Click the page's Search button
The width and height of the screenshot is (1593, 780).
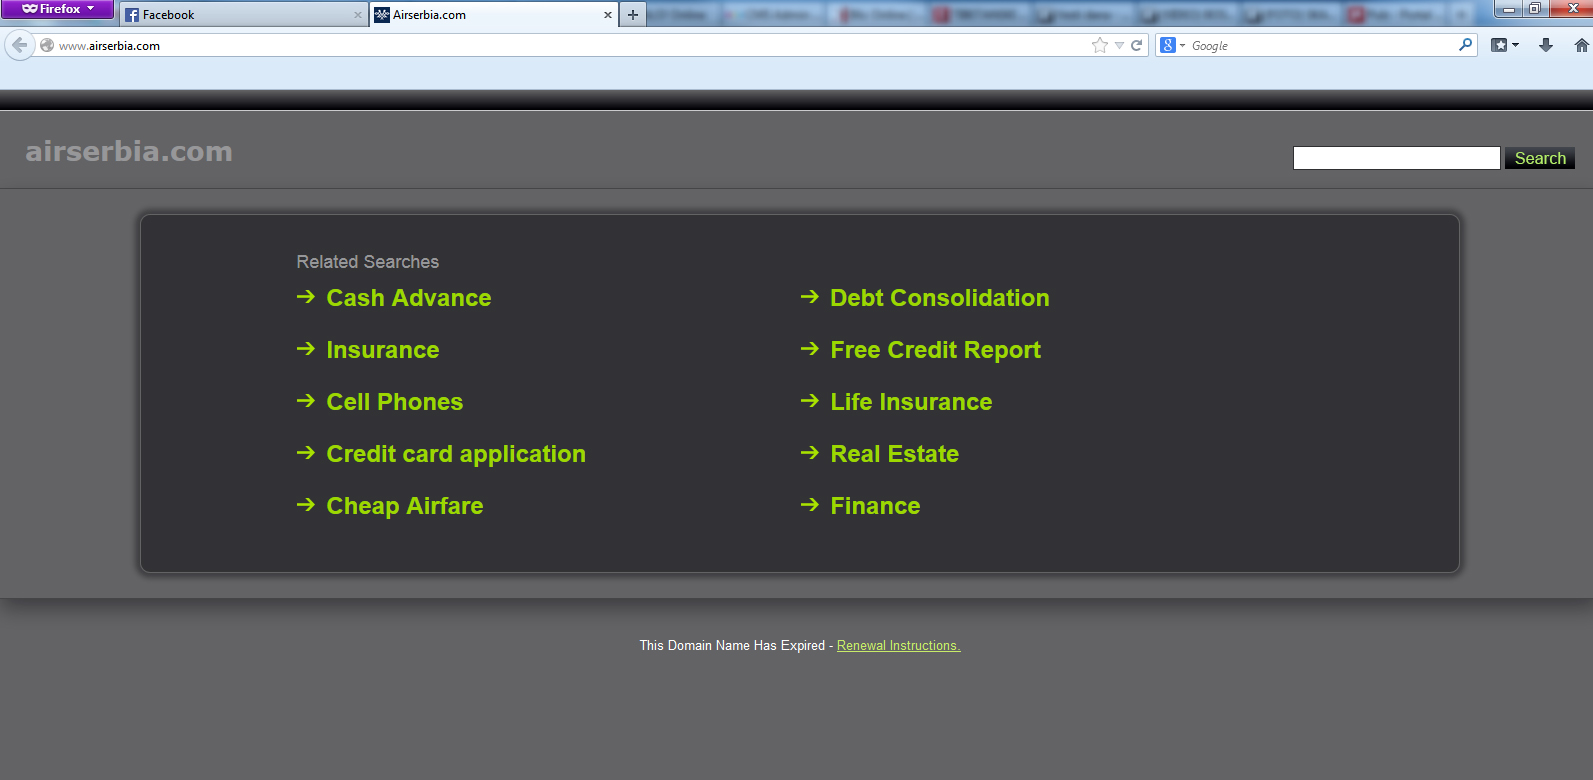[x=1539, y=158]
